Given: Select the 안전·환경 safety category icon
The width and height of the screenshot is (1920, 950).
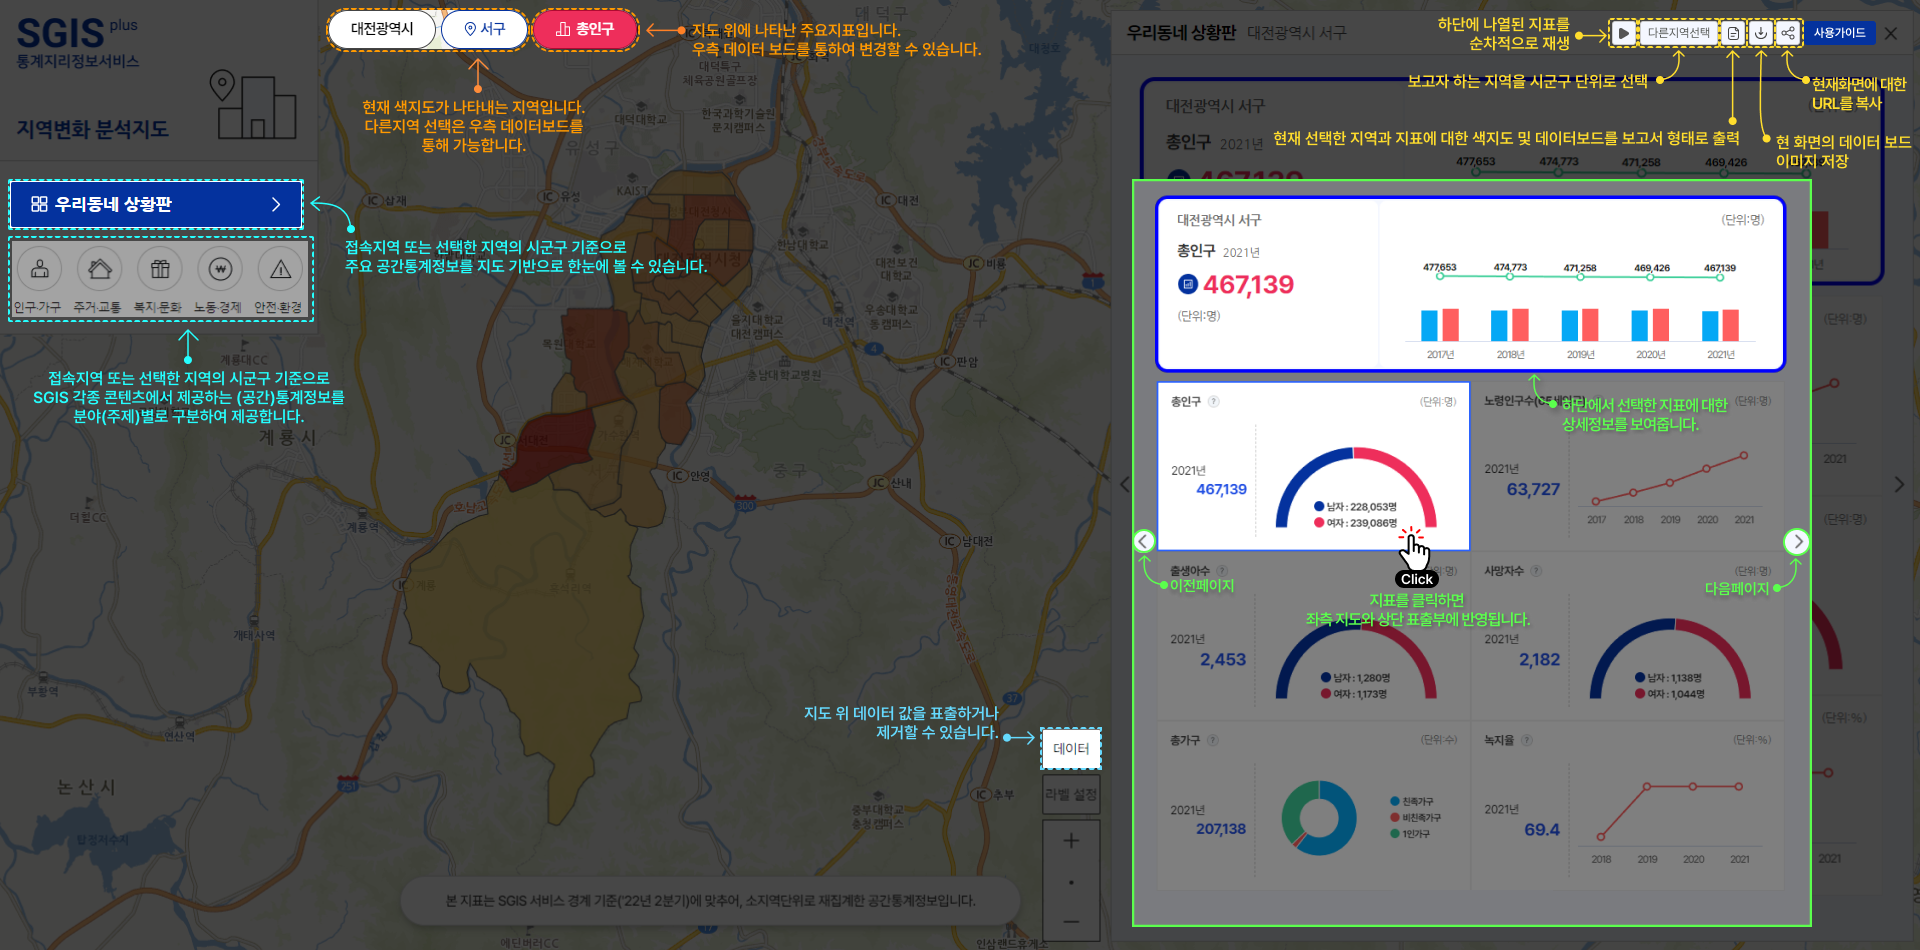Looking at the screenshot, I should click(x=280, y=269).
